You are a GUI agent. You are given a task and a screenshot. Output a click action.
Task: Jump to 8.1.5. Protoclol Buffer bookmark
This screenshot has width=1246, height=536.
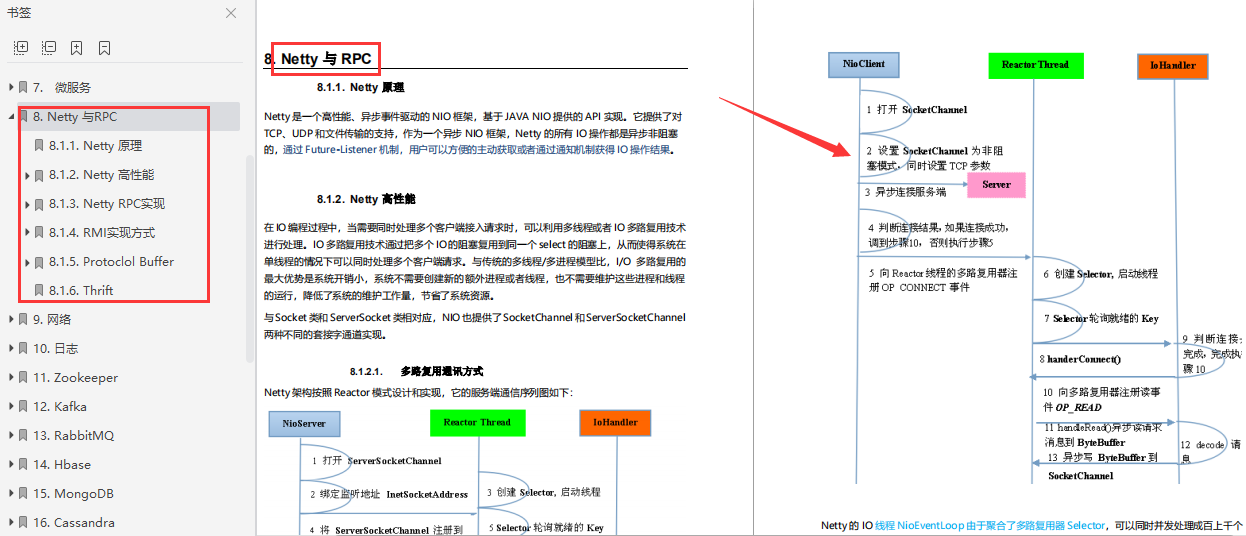tap(112, 262)
